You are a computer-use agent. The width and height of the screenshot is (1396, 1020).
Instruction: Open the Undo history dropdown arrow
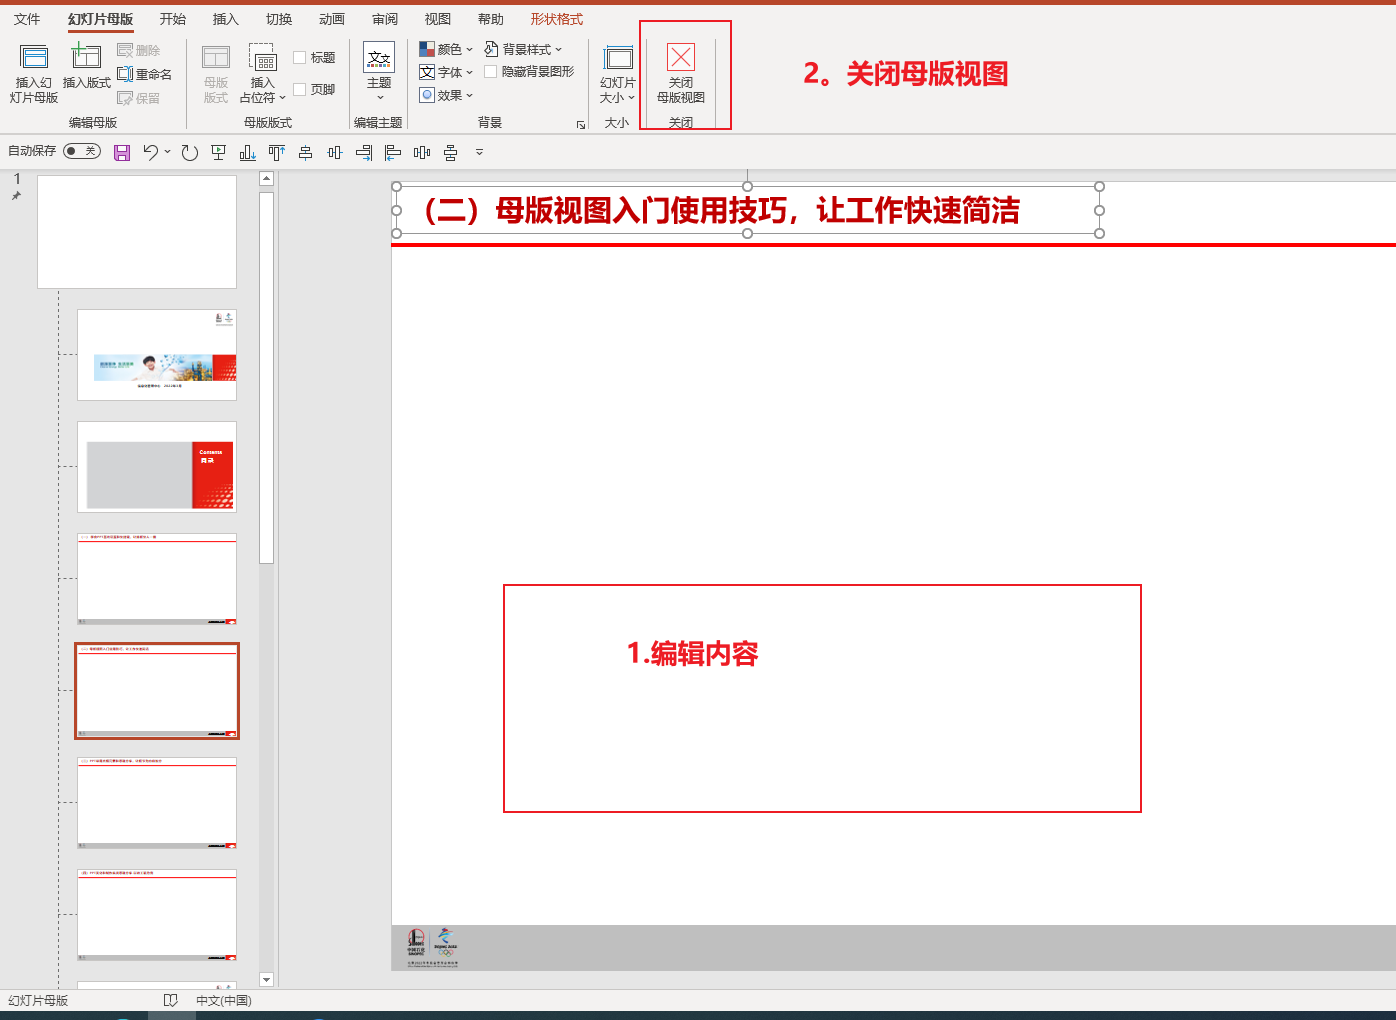(167, 152)
